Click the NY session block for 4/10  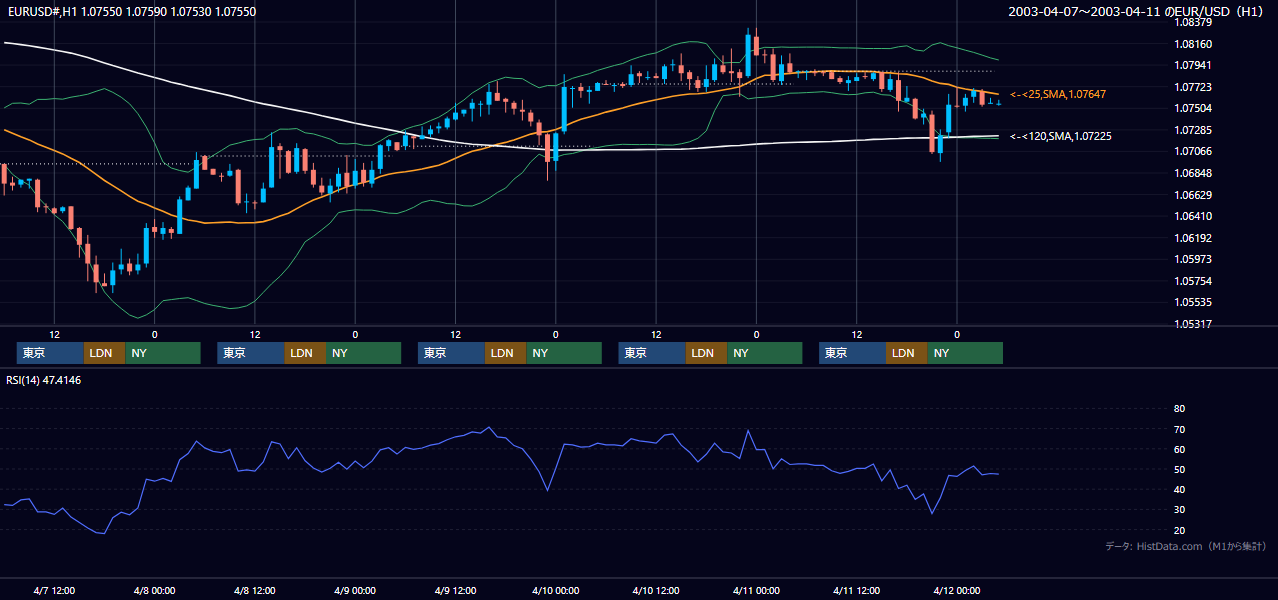pos(765,353)
